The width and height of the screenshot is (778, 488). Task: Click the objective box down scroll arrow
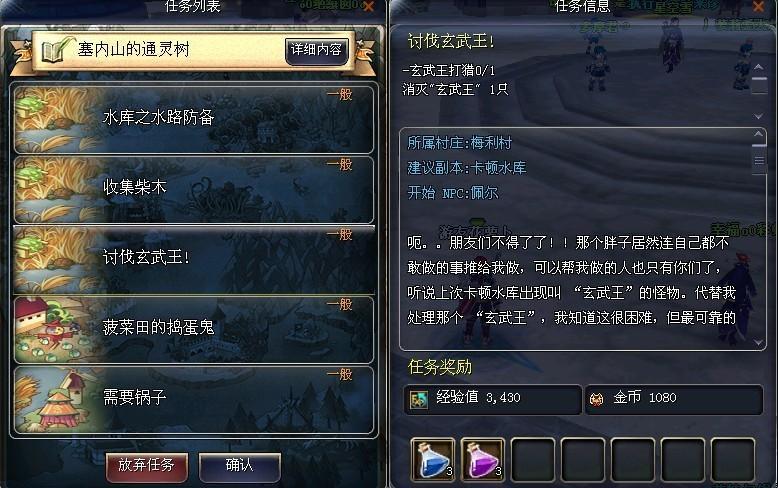click(x=759, y=116)
